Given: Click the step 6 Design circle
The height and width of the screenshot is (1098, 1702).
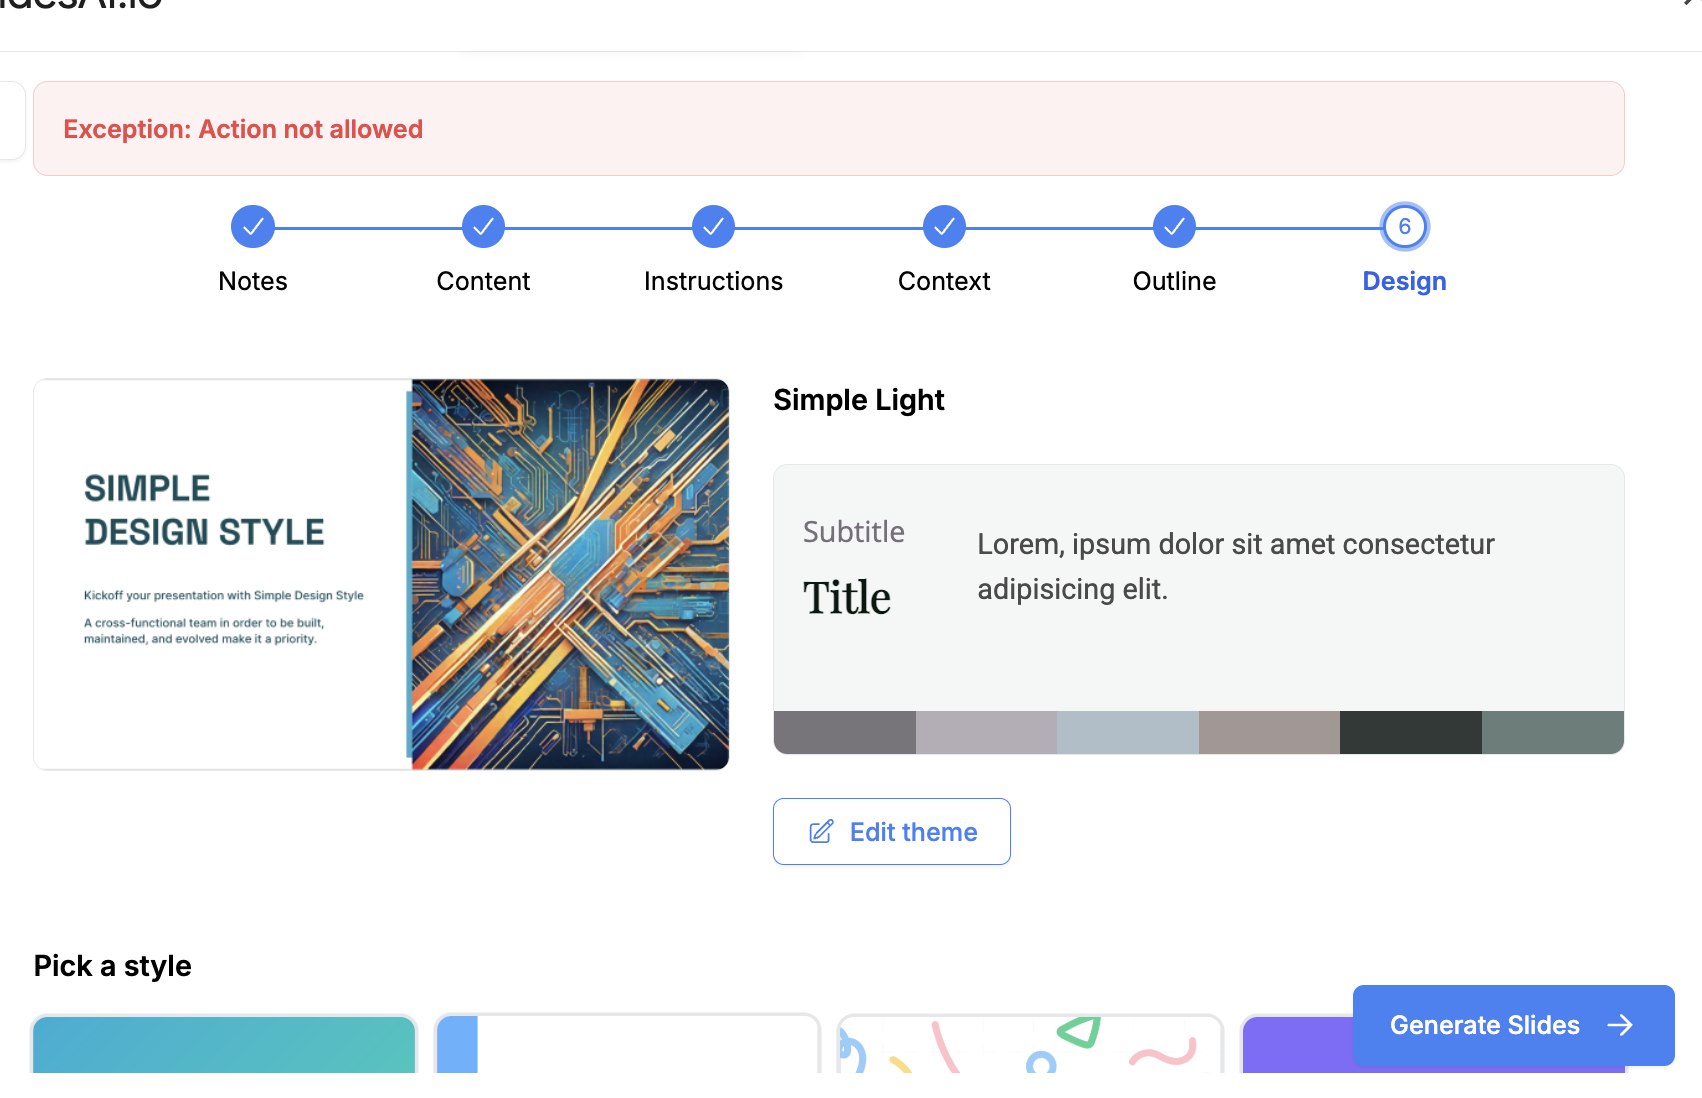Looking at the screenshot, I should (1404, 227).
